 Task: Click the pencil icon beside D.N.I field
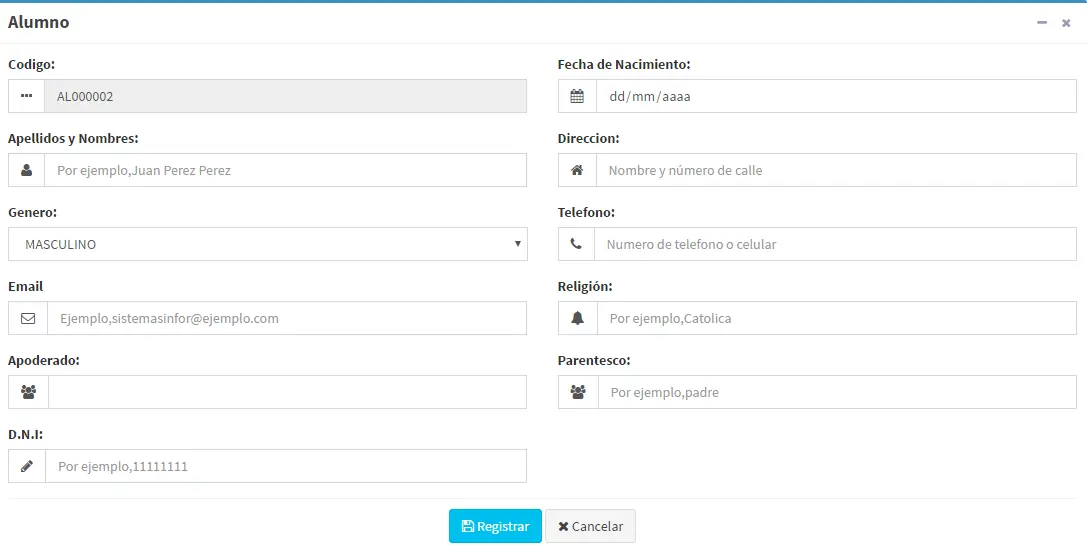click(x=27, y=466)
